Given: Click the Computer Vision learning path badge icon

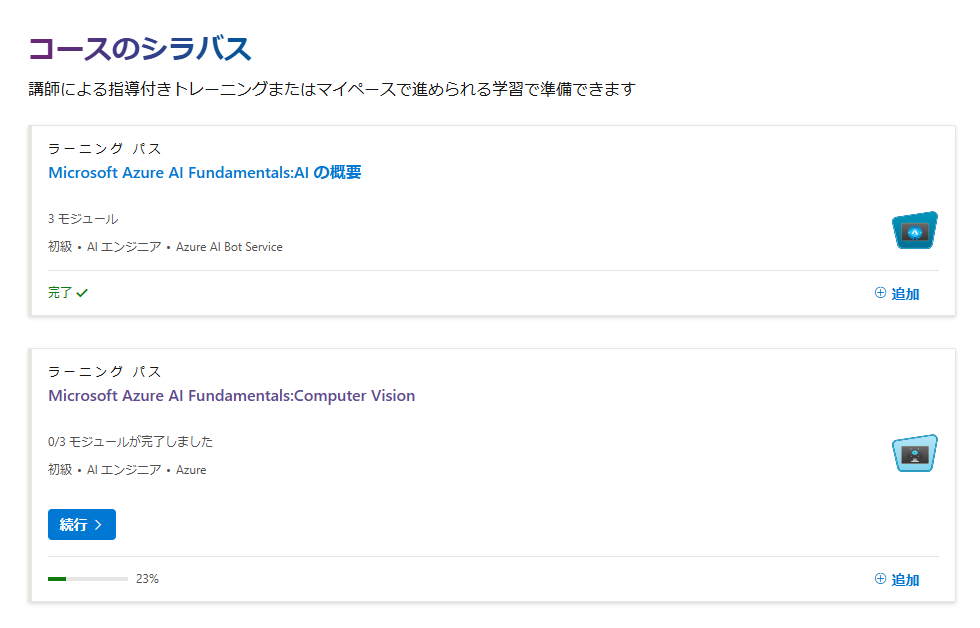Looking at the screenshot, I should 914,453.
